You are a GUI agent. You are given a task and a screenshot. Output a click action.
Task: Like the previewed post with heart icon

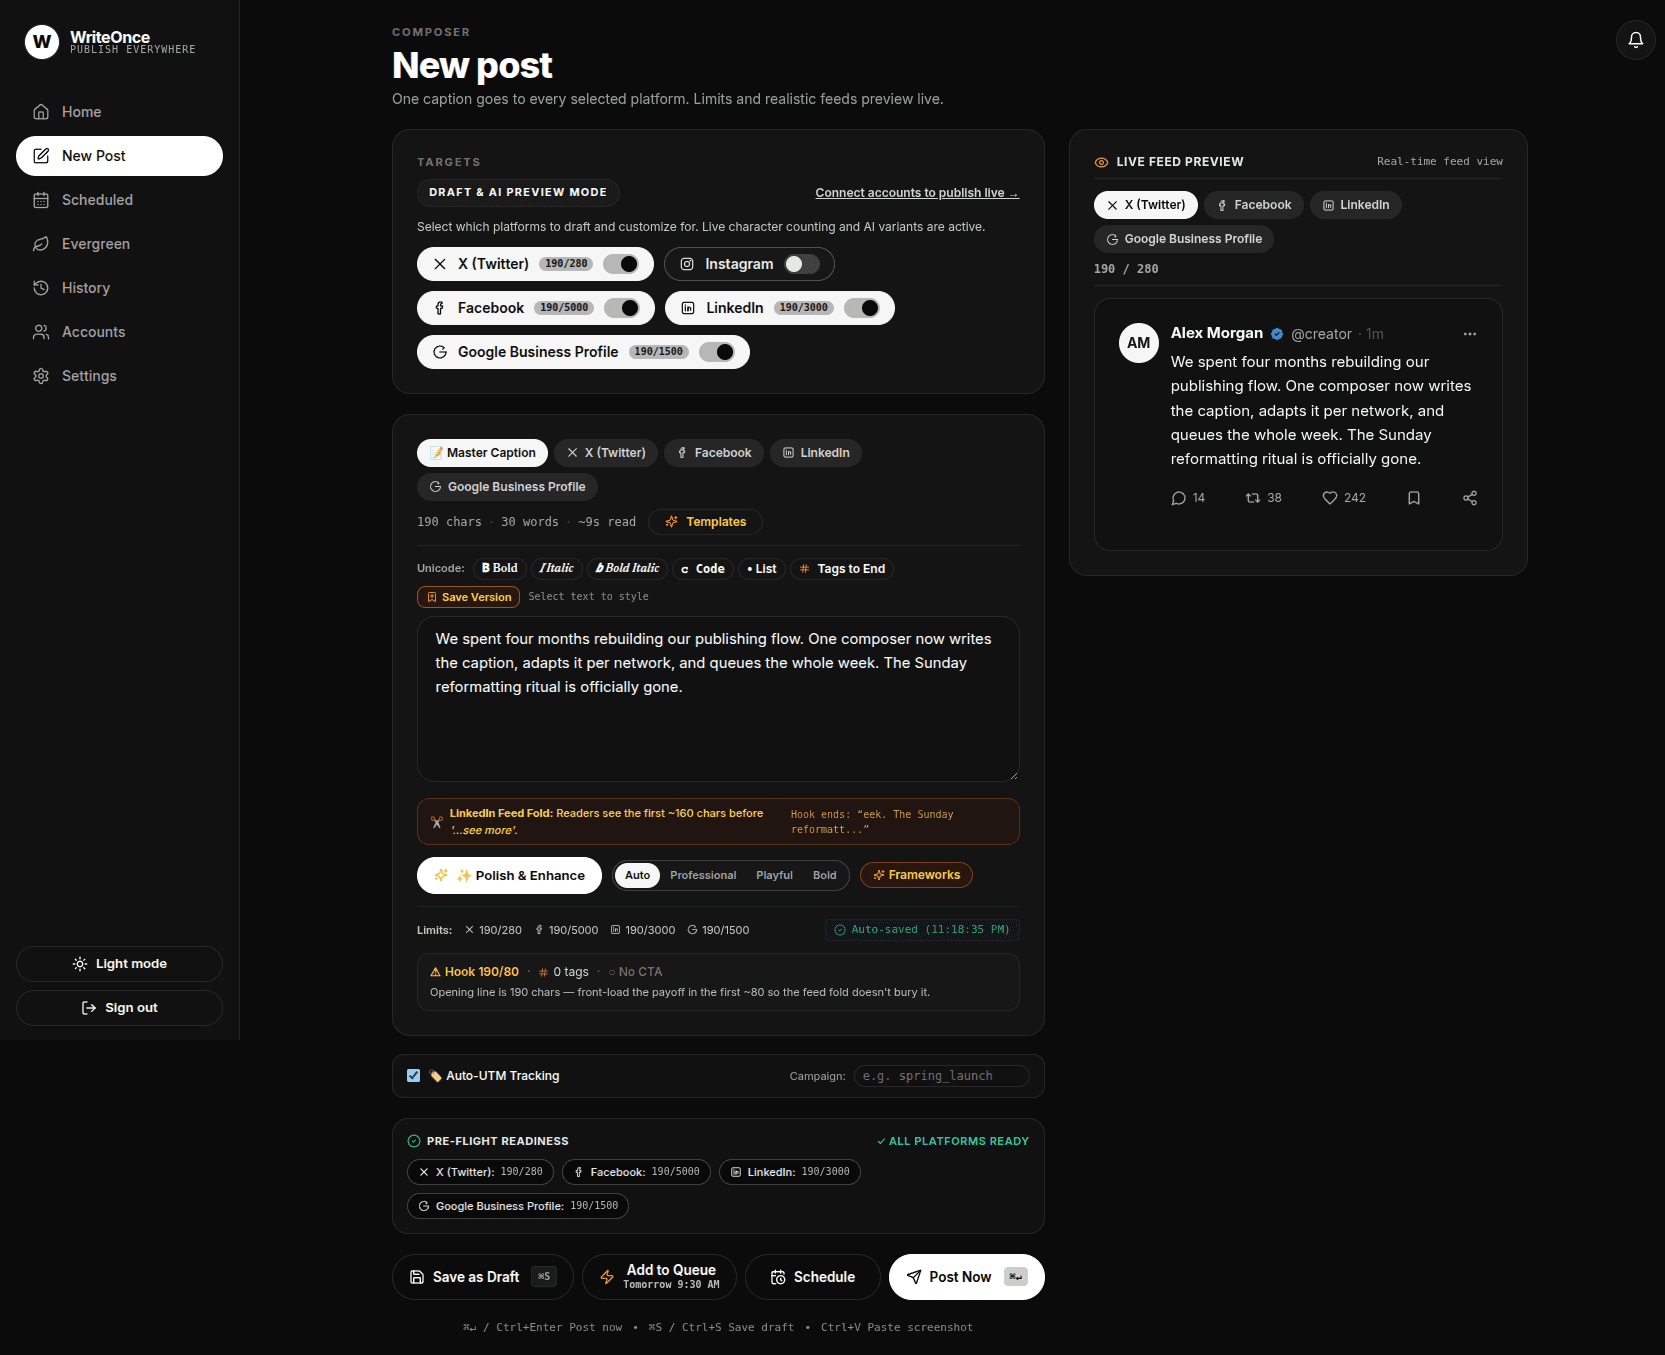[1330, 498]
